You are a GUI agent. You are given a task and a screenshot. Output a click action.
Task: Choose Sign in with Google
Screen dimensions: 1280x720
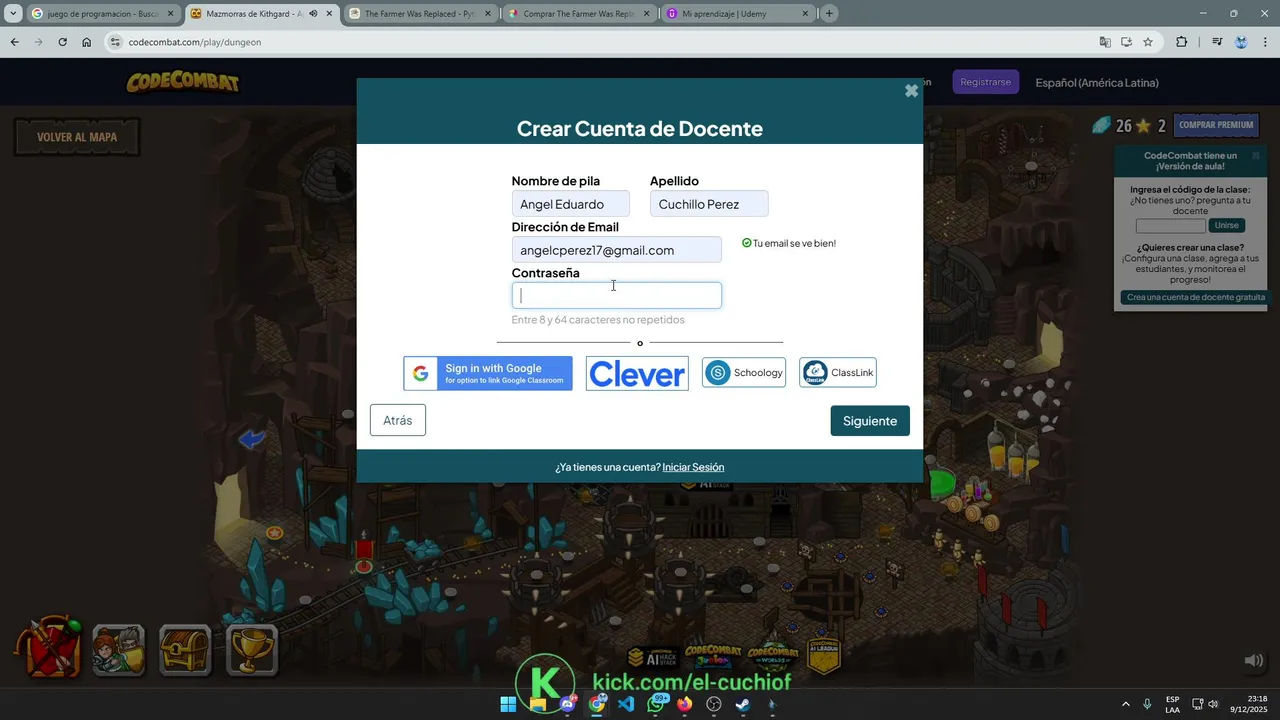488,373
